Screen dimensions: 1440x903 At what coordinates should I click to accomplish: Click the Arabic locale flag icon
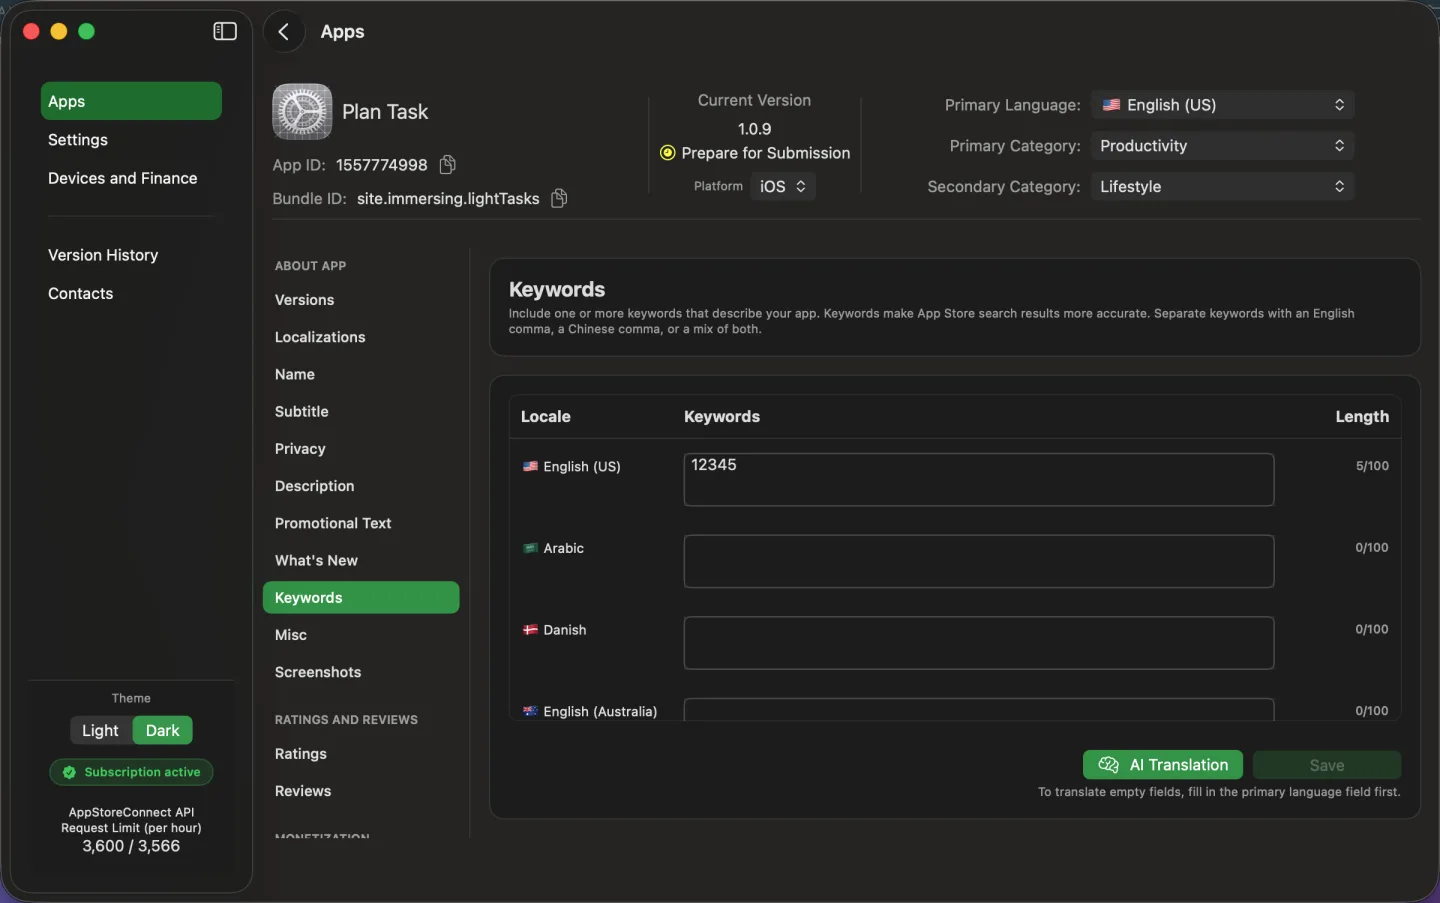pos(530,548)
